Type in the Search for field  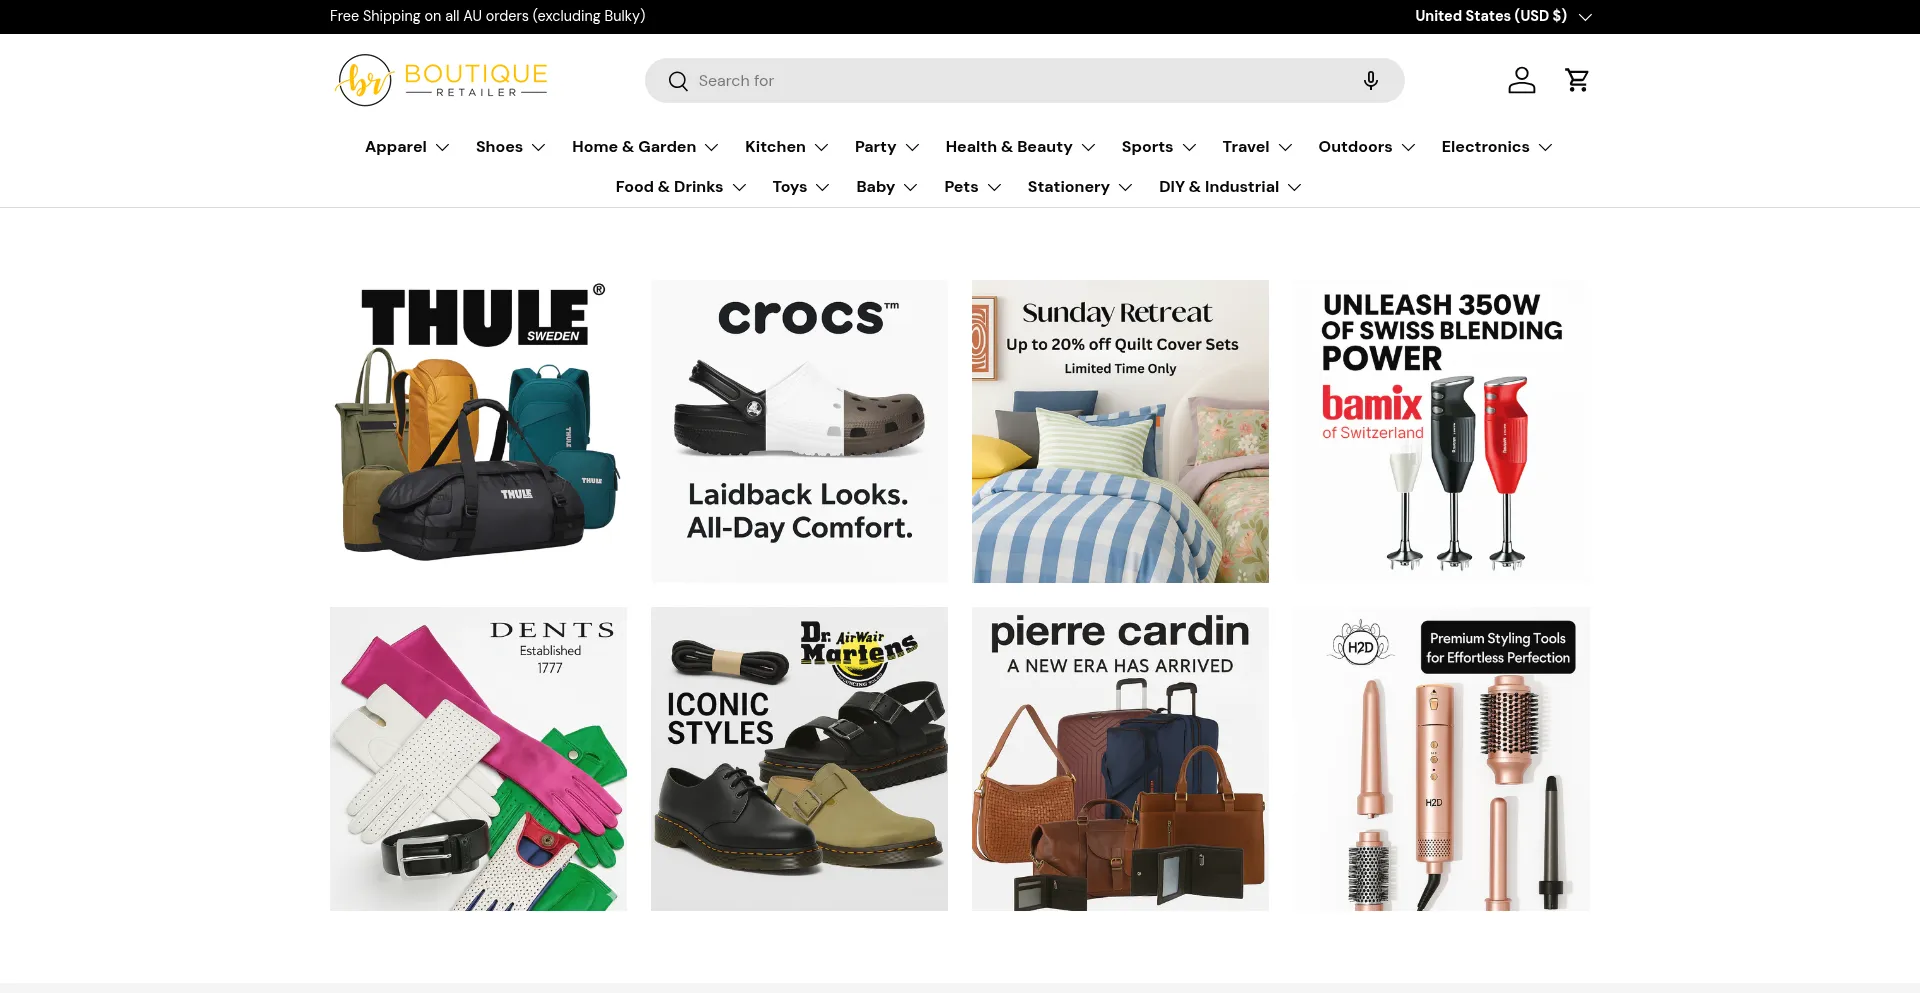coord(1020,81)
